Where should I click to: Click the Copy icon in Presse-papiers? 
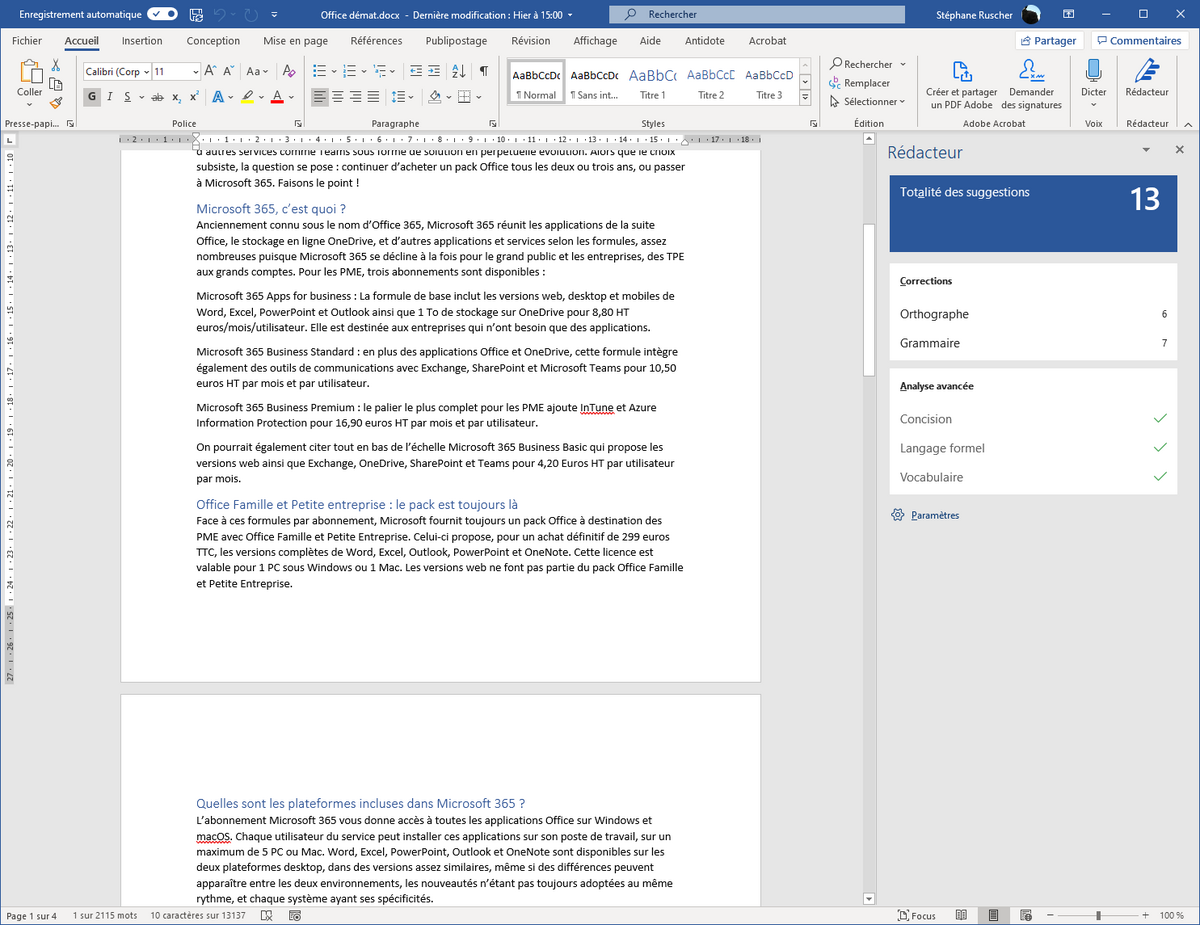(x=56, y=83)
